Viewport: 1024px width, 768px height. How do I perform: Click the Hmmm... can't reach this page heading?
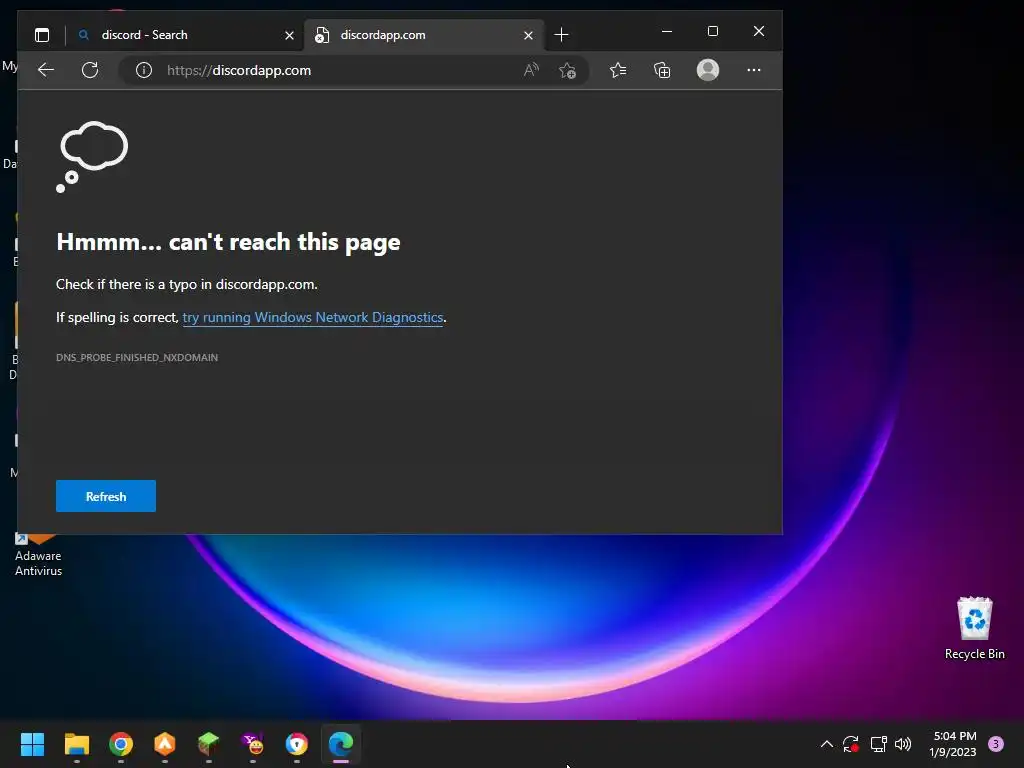228,242
